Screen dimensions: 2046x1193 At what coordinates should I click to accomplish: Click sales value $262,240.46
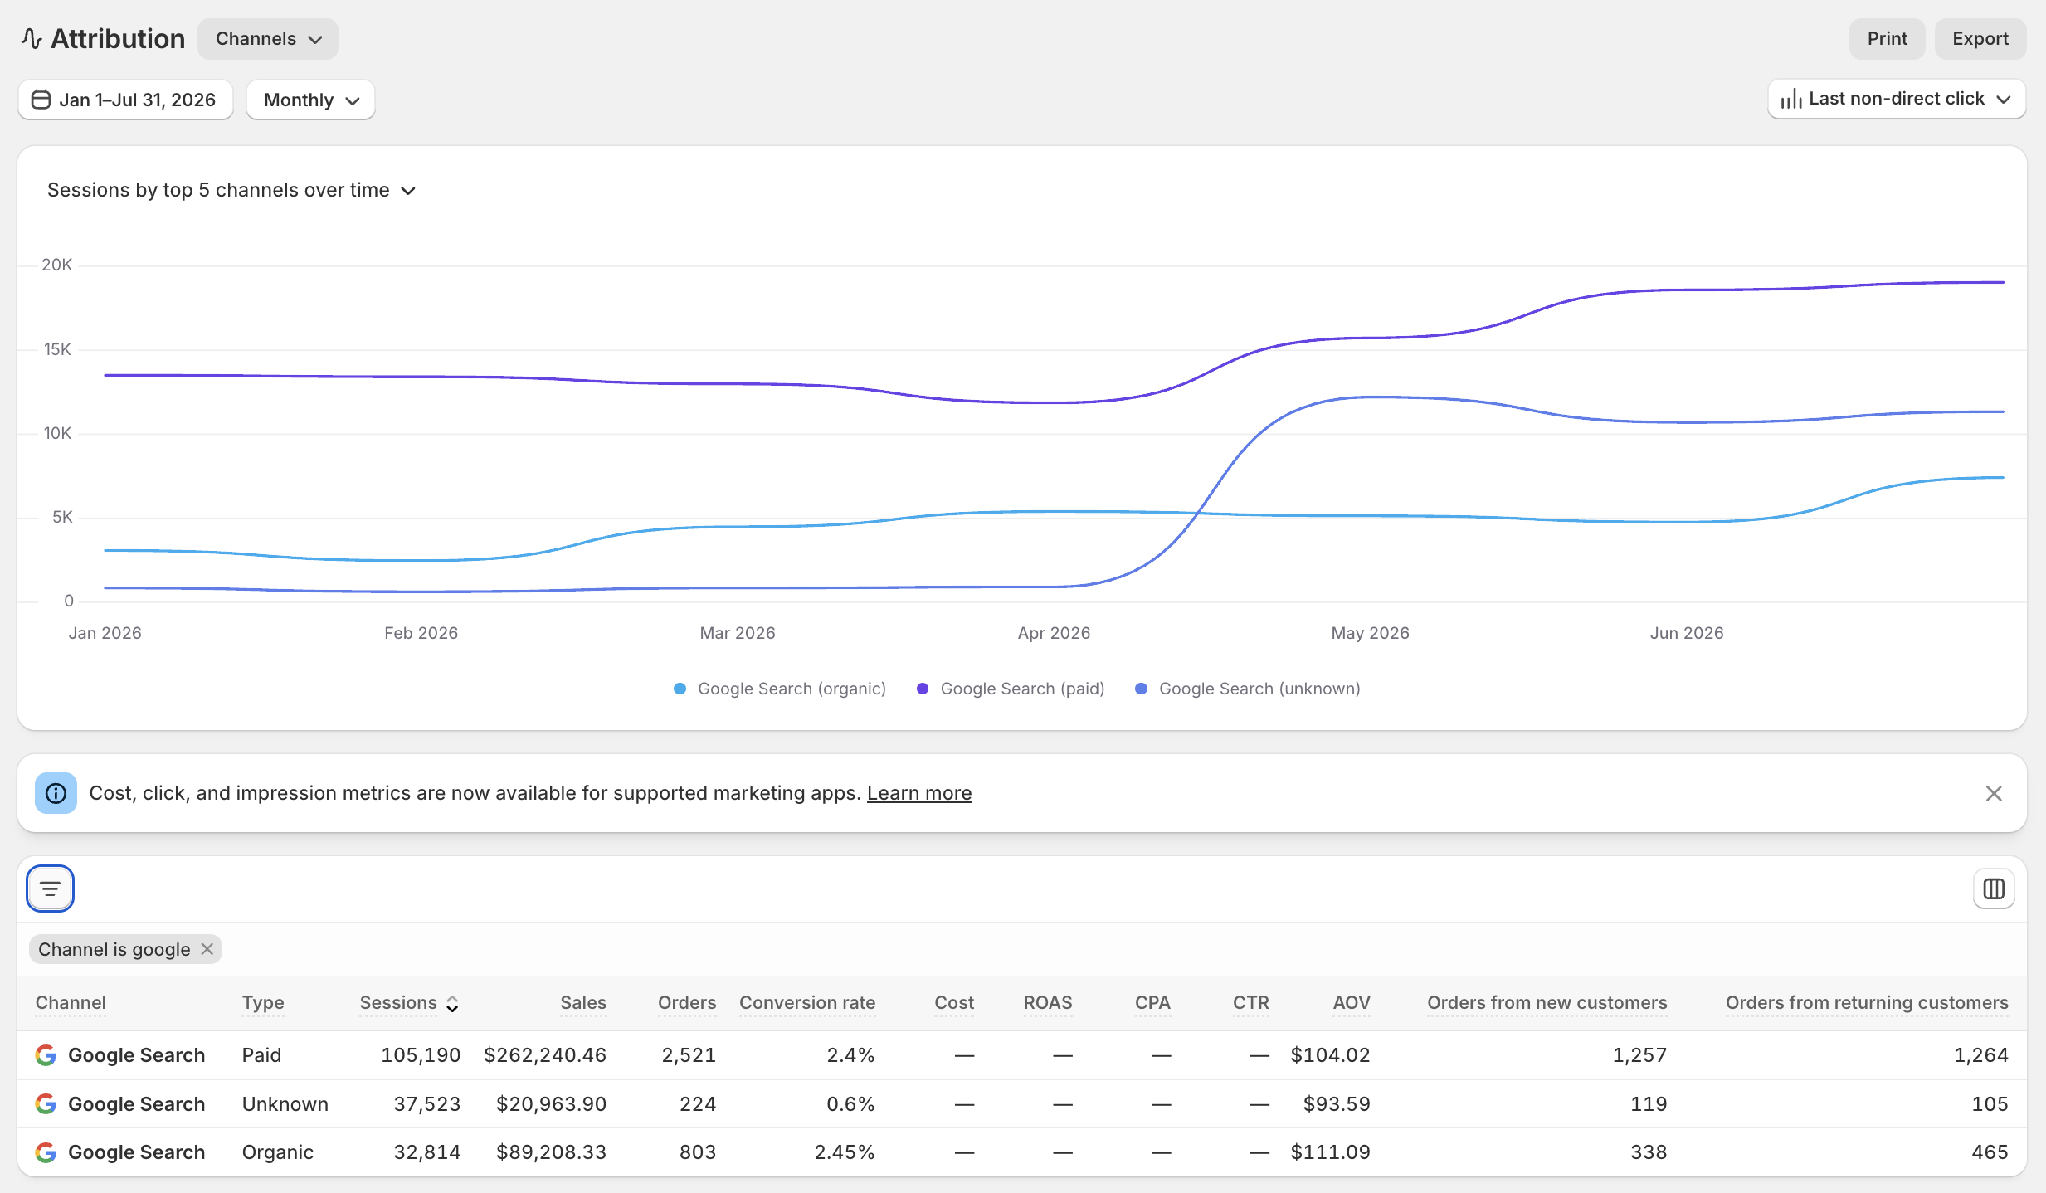tap(545, 1055)
